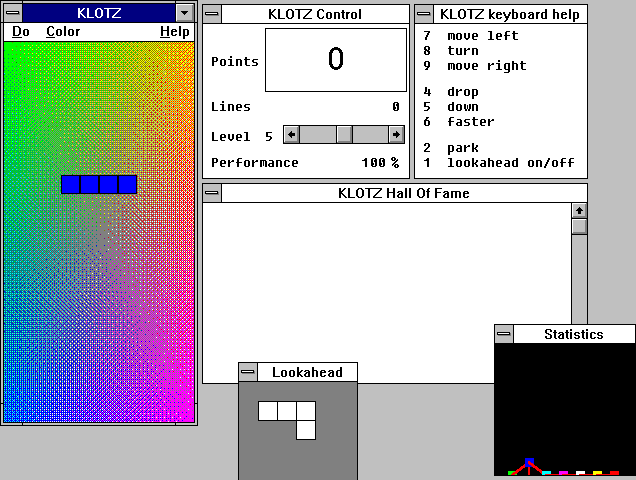Click the Lookahead title bar
The width and height of the screenshot is (636, 480).
coord(307,372)
